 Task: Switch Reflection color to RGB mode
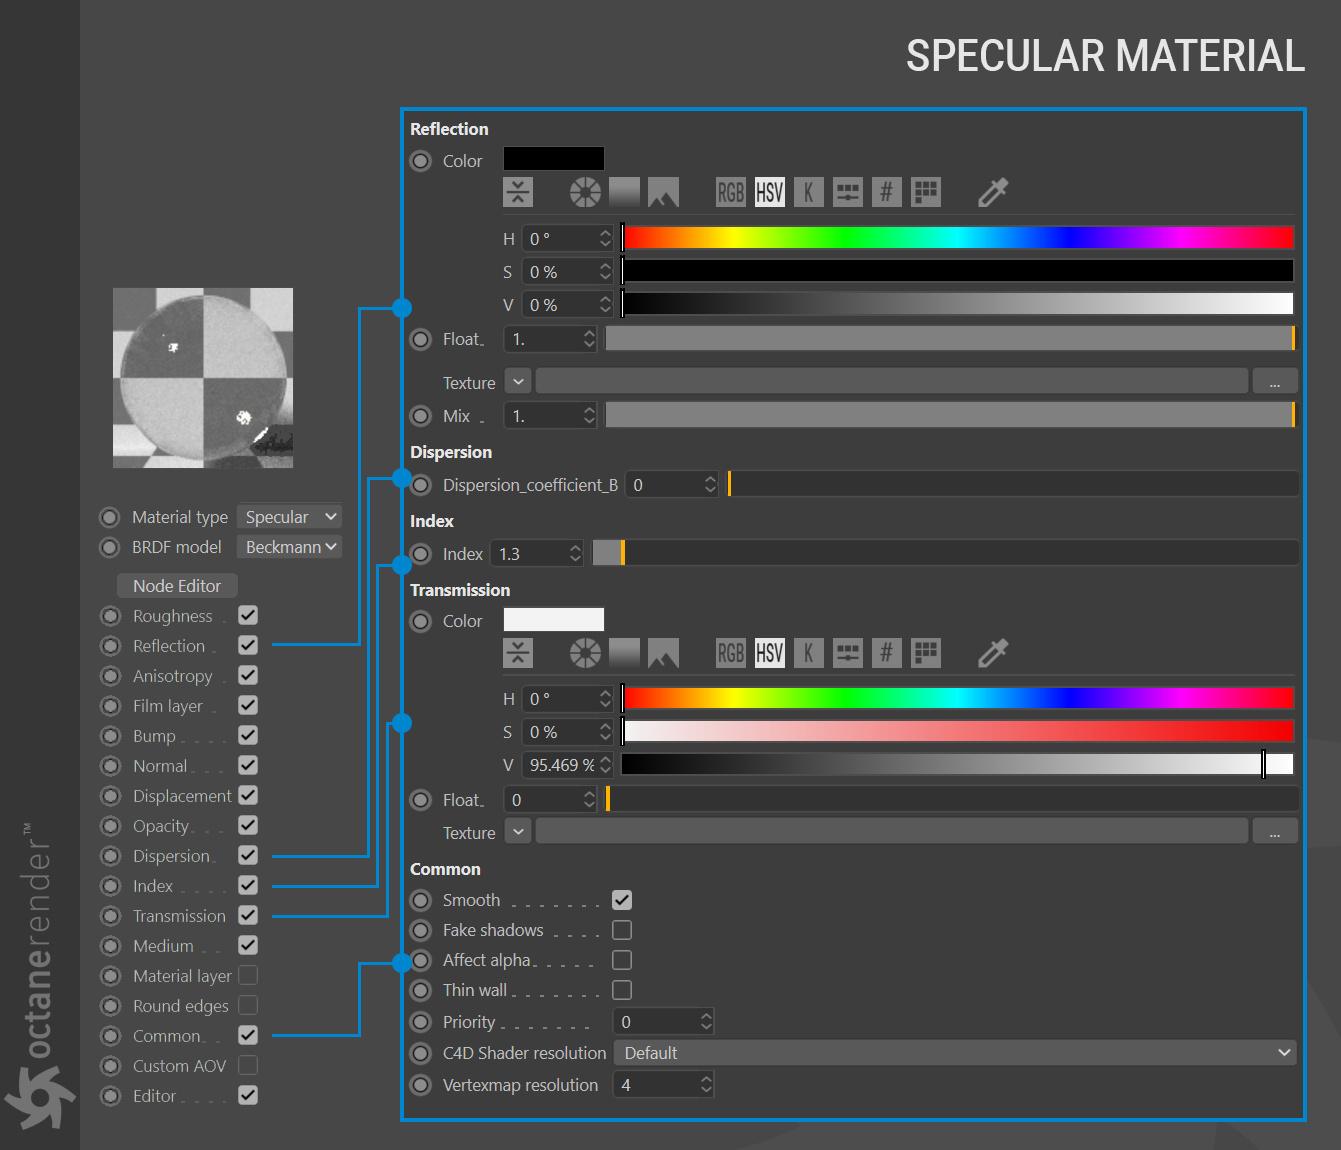[731, 192]
